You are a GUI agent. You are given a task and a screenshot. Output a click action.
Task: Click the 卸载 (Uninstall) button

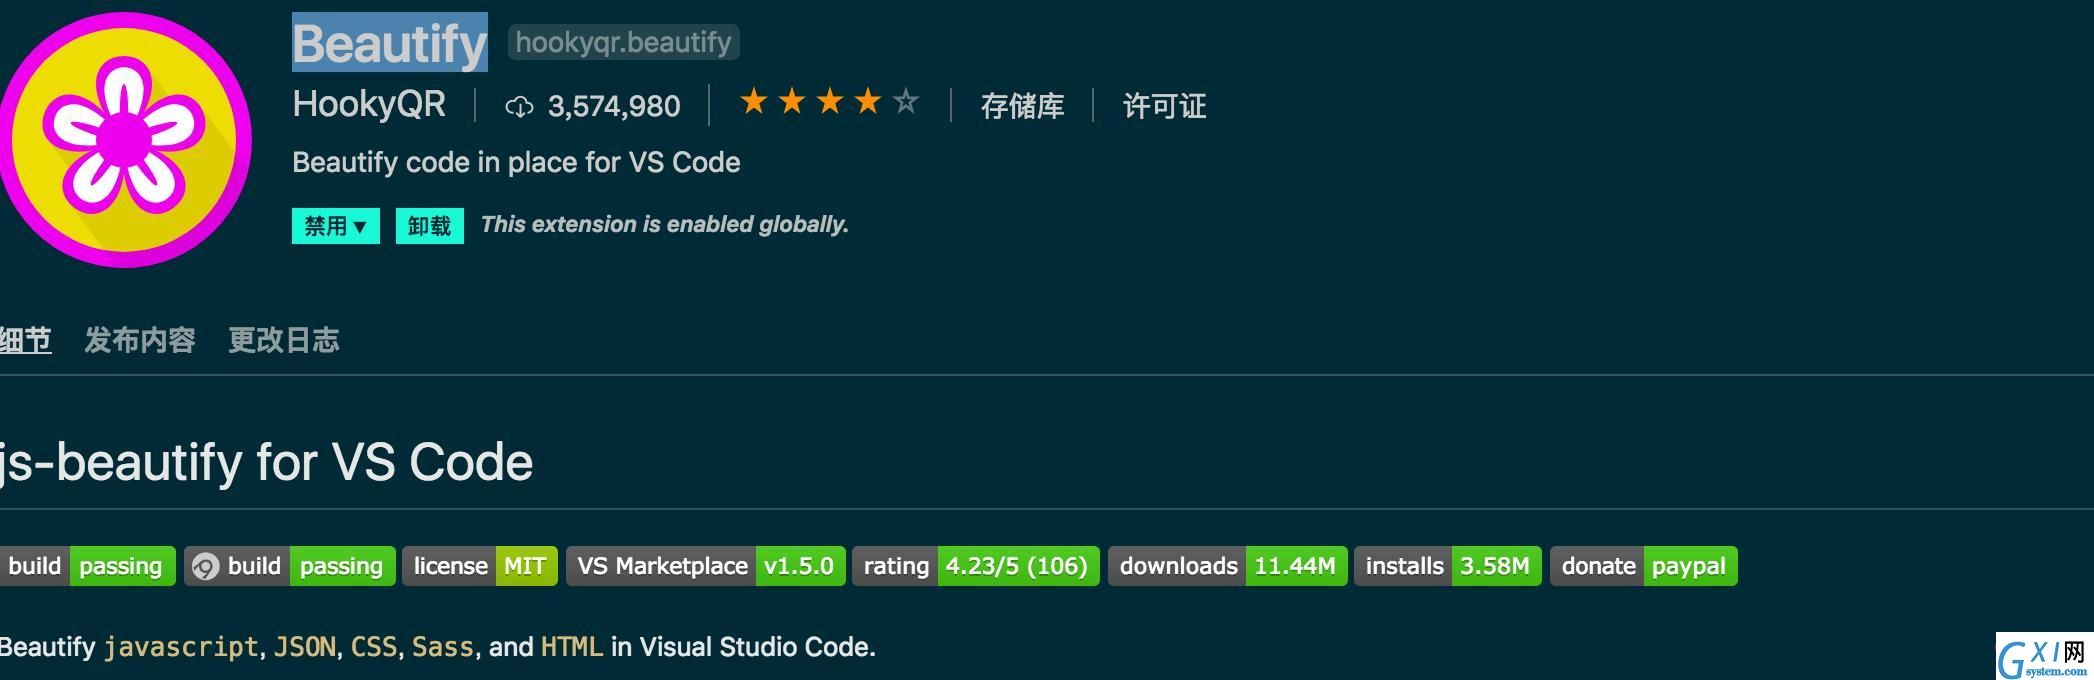(430, 226)
